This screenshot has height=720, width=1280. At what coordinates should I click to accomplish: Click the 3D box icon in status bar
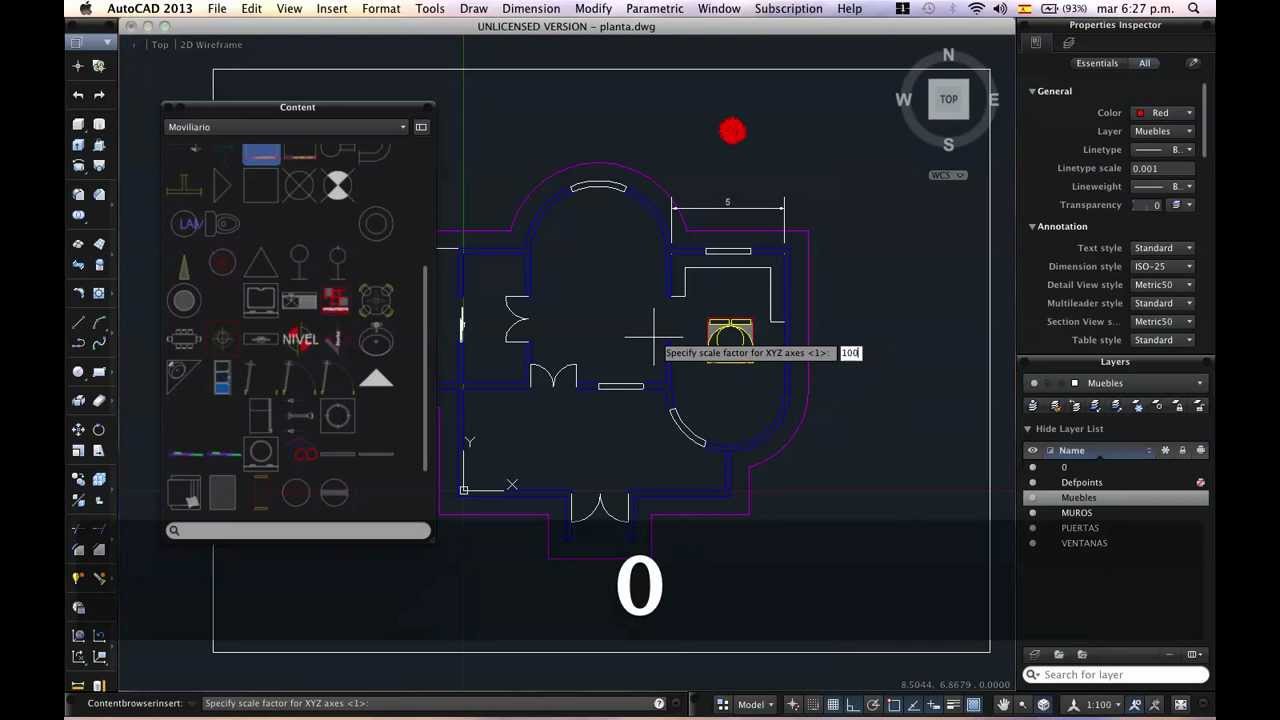[x=1044, y=704]
